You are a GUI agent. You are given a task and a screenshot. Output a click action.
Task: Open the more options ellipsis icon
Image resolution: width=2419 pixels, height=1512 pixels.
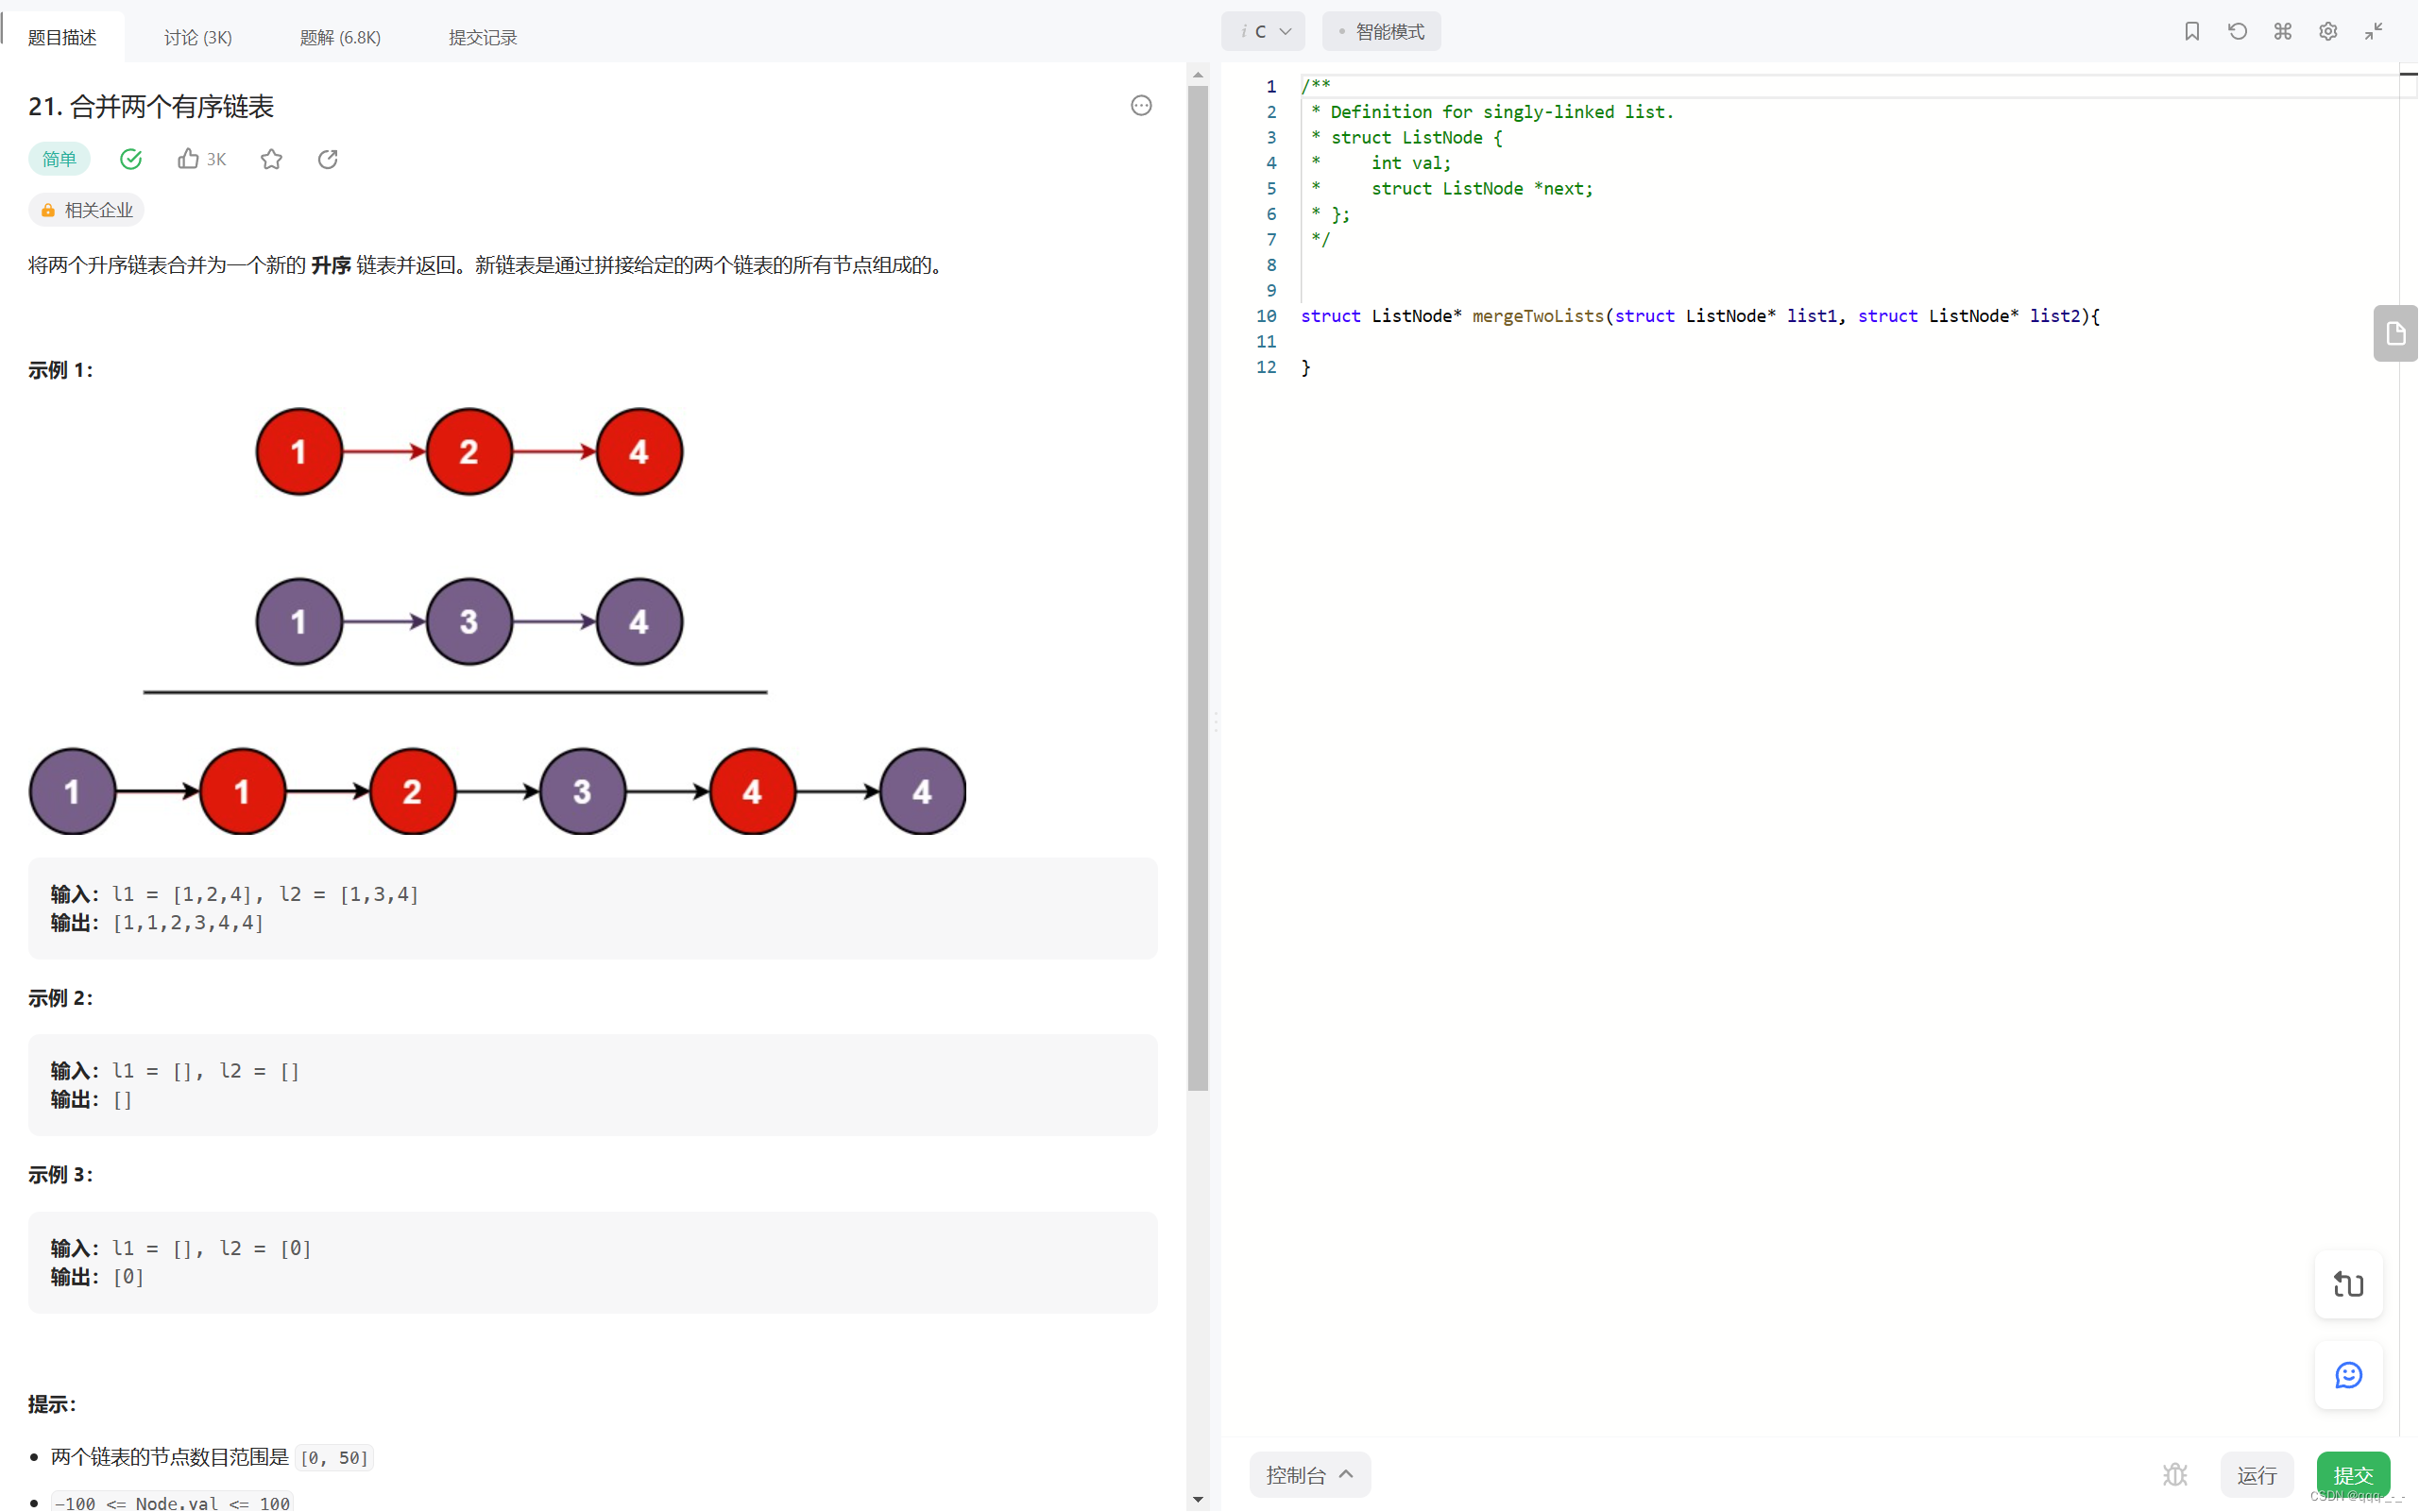(1141, 106)
